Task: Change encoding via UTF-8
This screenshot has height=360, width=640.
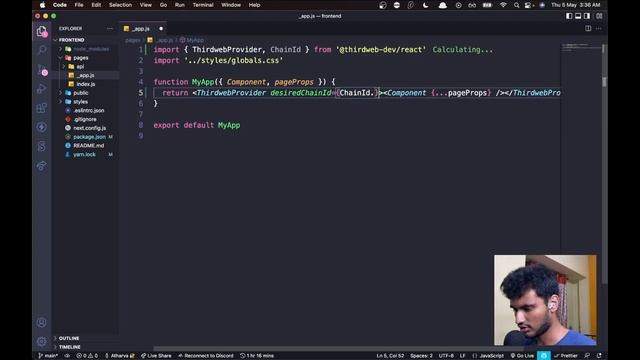Action: click(446, 356)
